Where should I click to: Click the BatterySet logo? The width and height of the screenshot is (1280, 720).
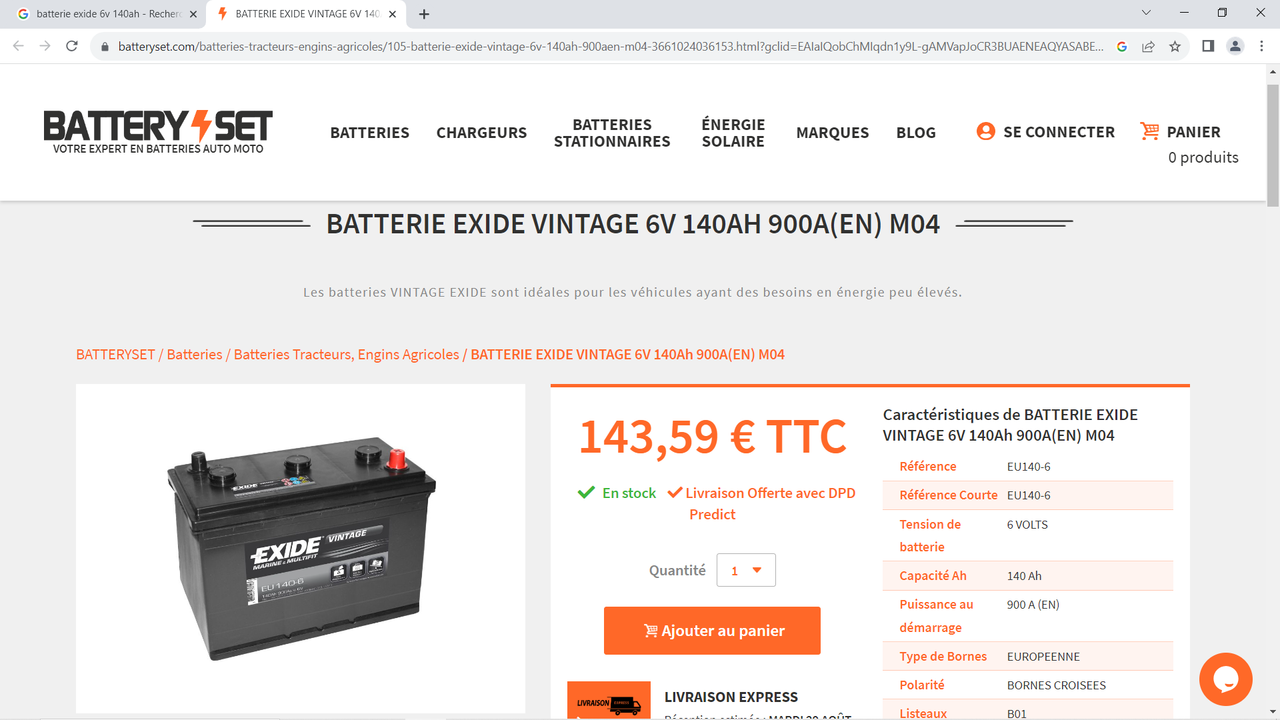pyautogui.click(x=158, y=132)
